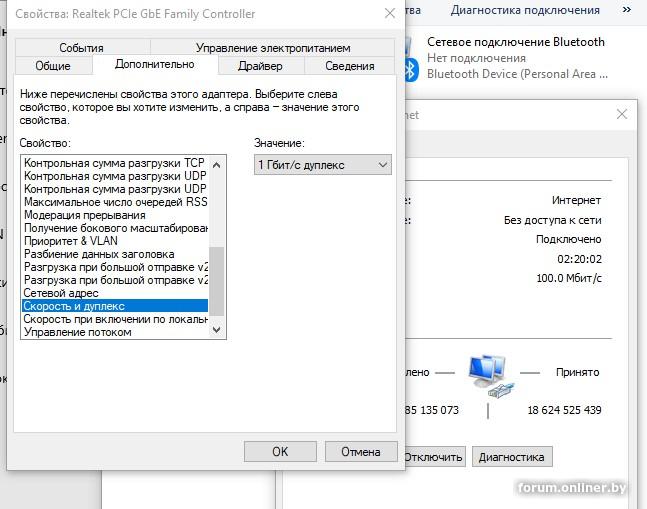647x509 pixels.
Task: Select the Дополнительно tab
Action: click(x=155, y=64)
